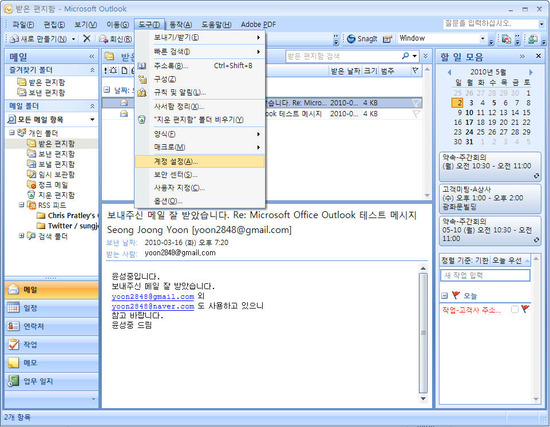Collapse the Mail navigation pane
Viewport: 550px width, 427px height.
pyautogui.click(x=92, y=56)
